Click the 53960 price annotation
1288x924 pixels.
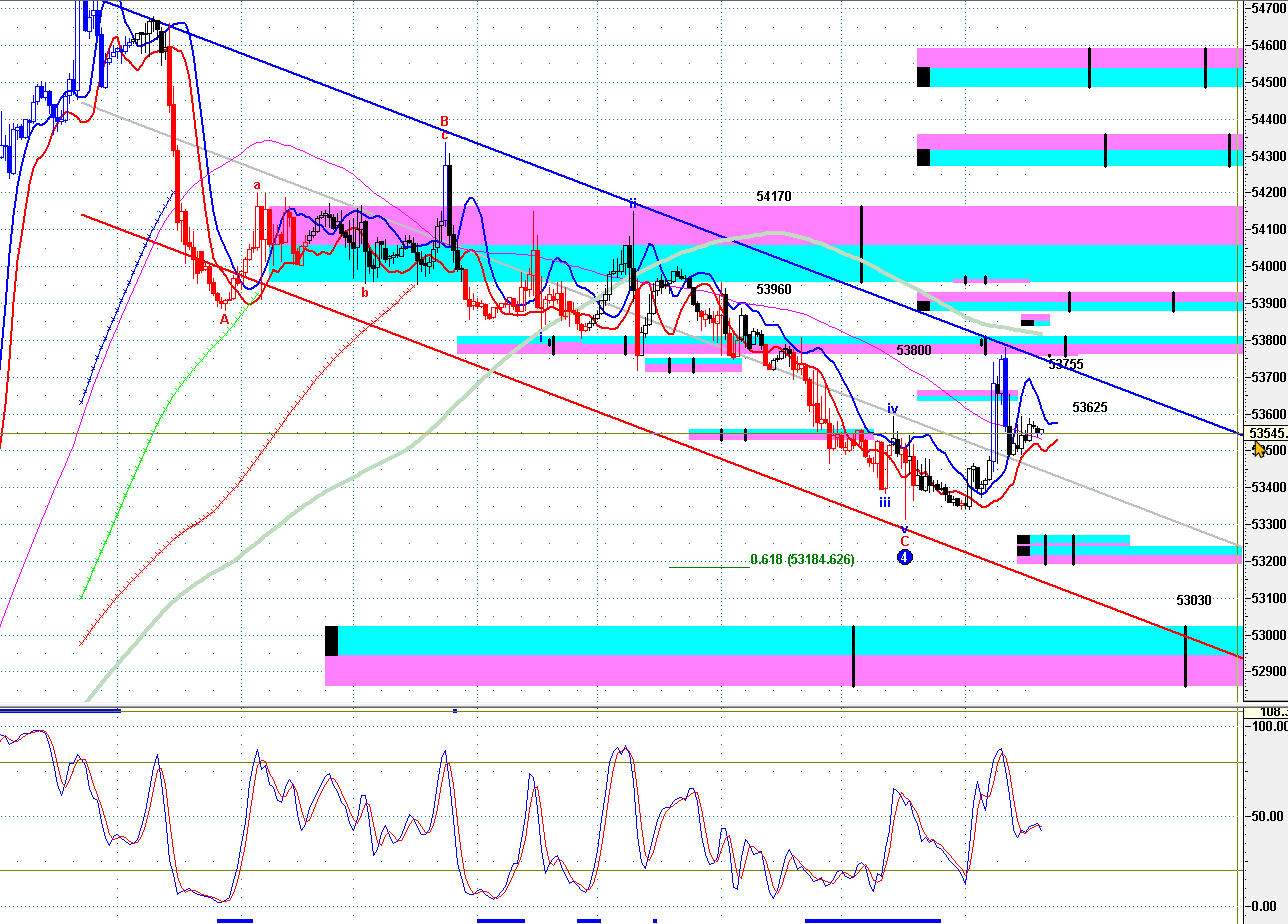[x=774, y=289]
